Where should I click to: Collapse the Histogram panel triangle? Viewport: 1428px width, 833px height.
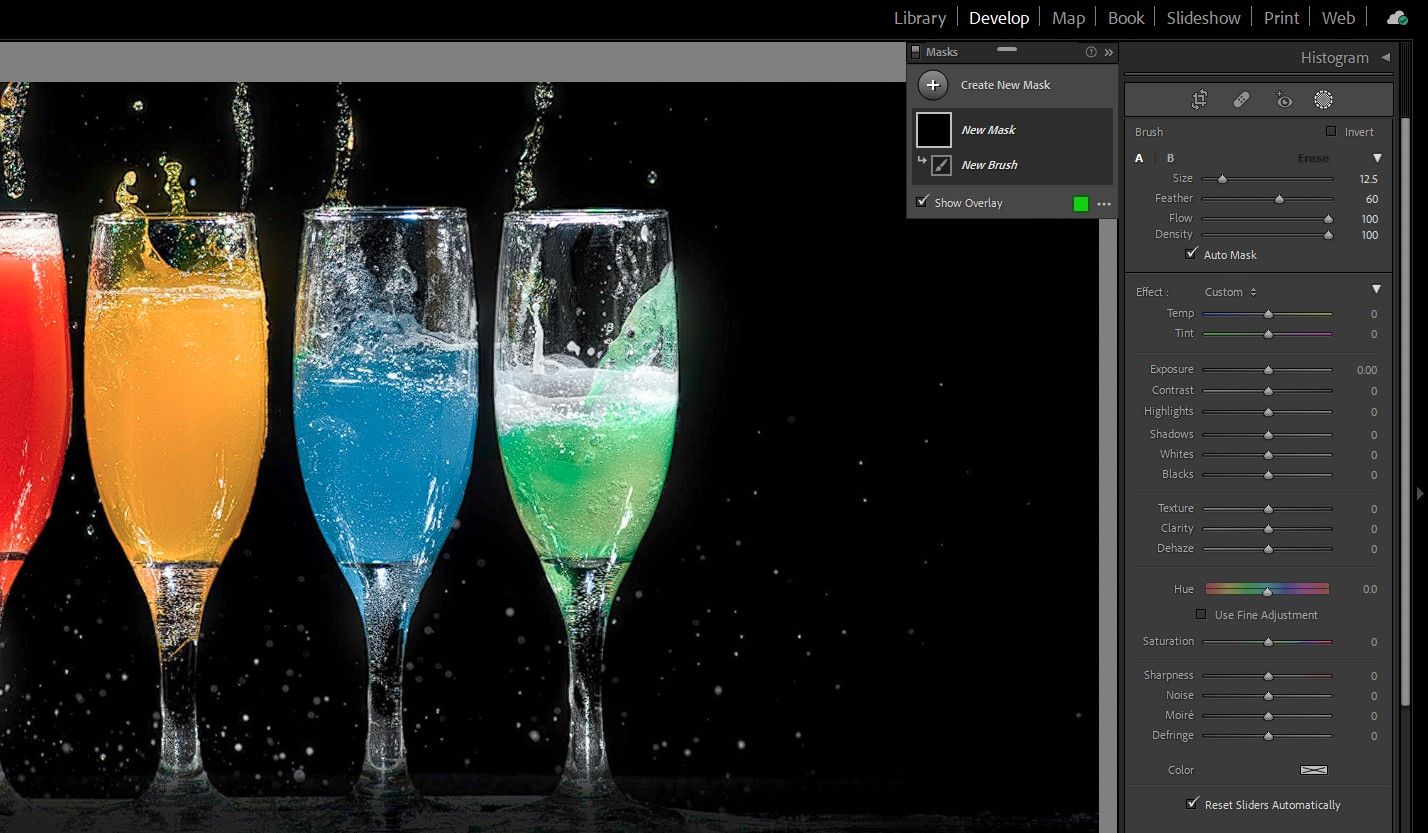click(1385, 57)
